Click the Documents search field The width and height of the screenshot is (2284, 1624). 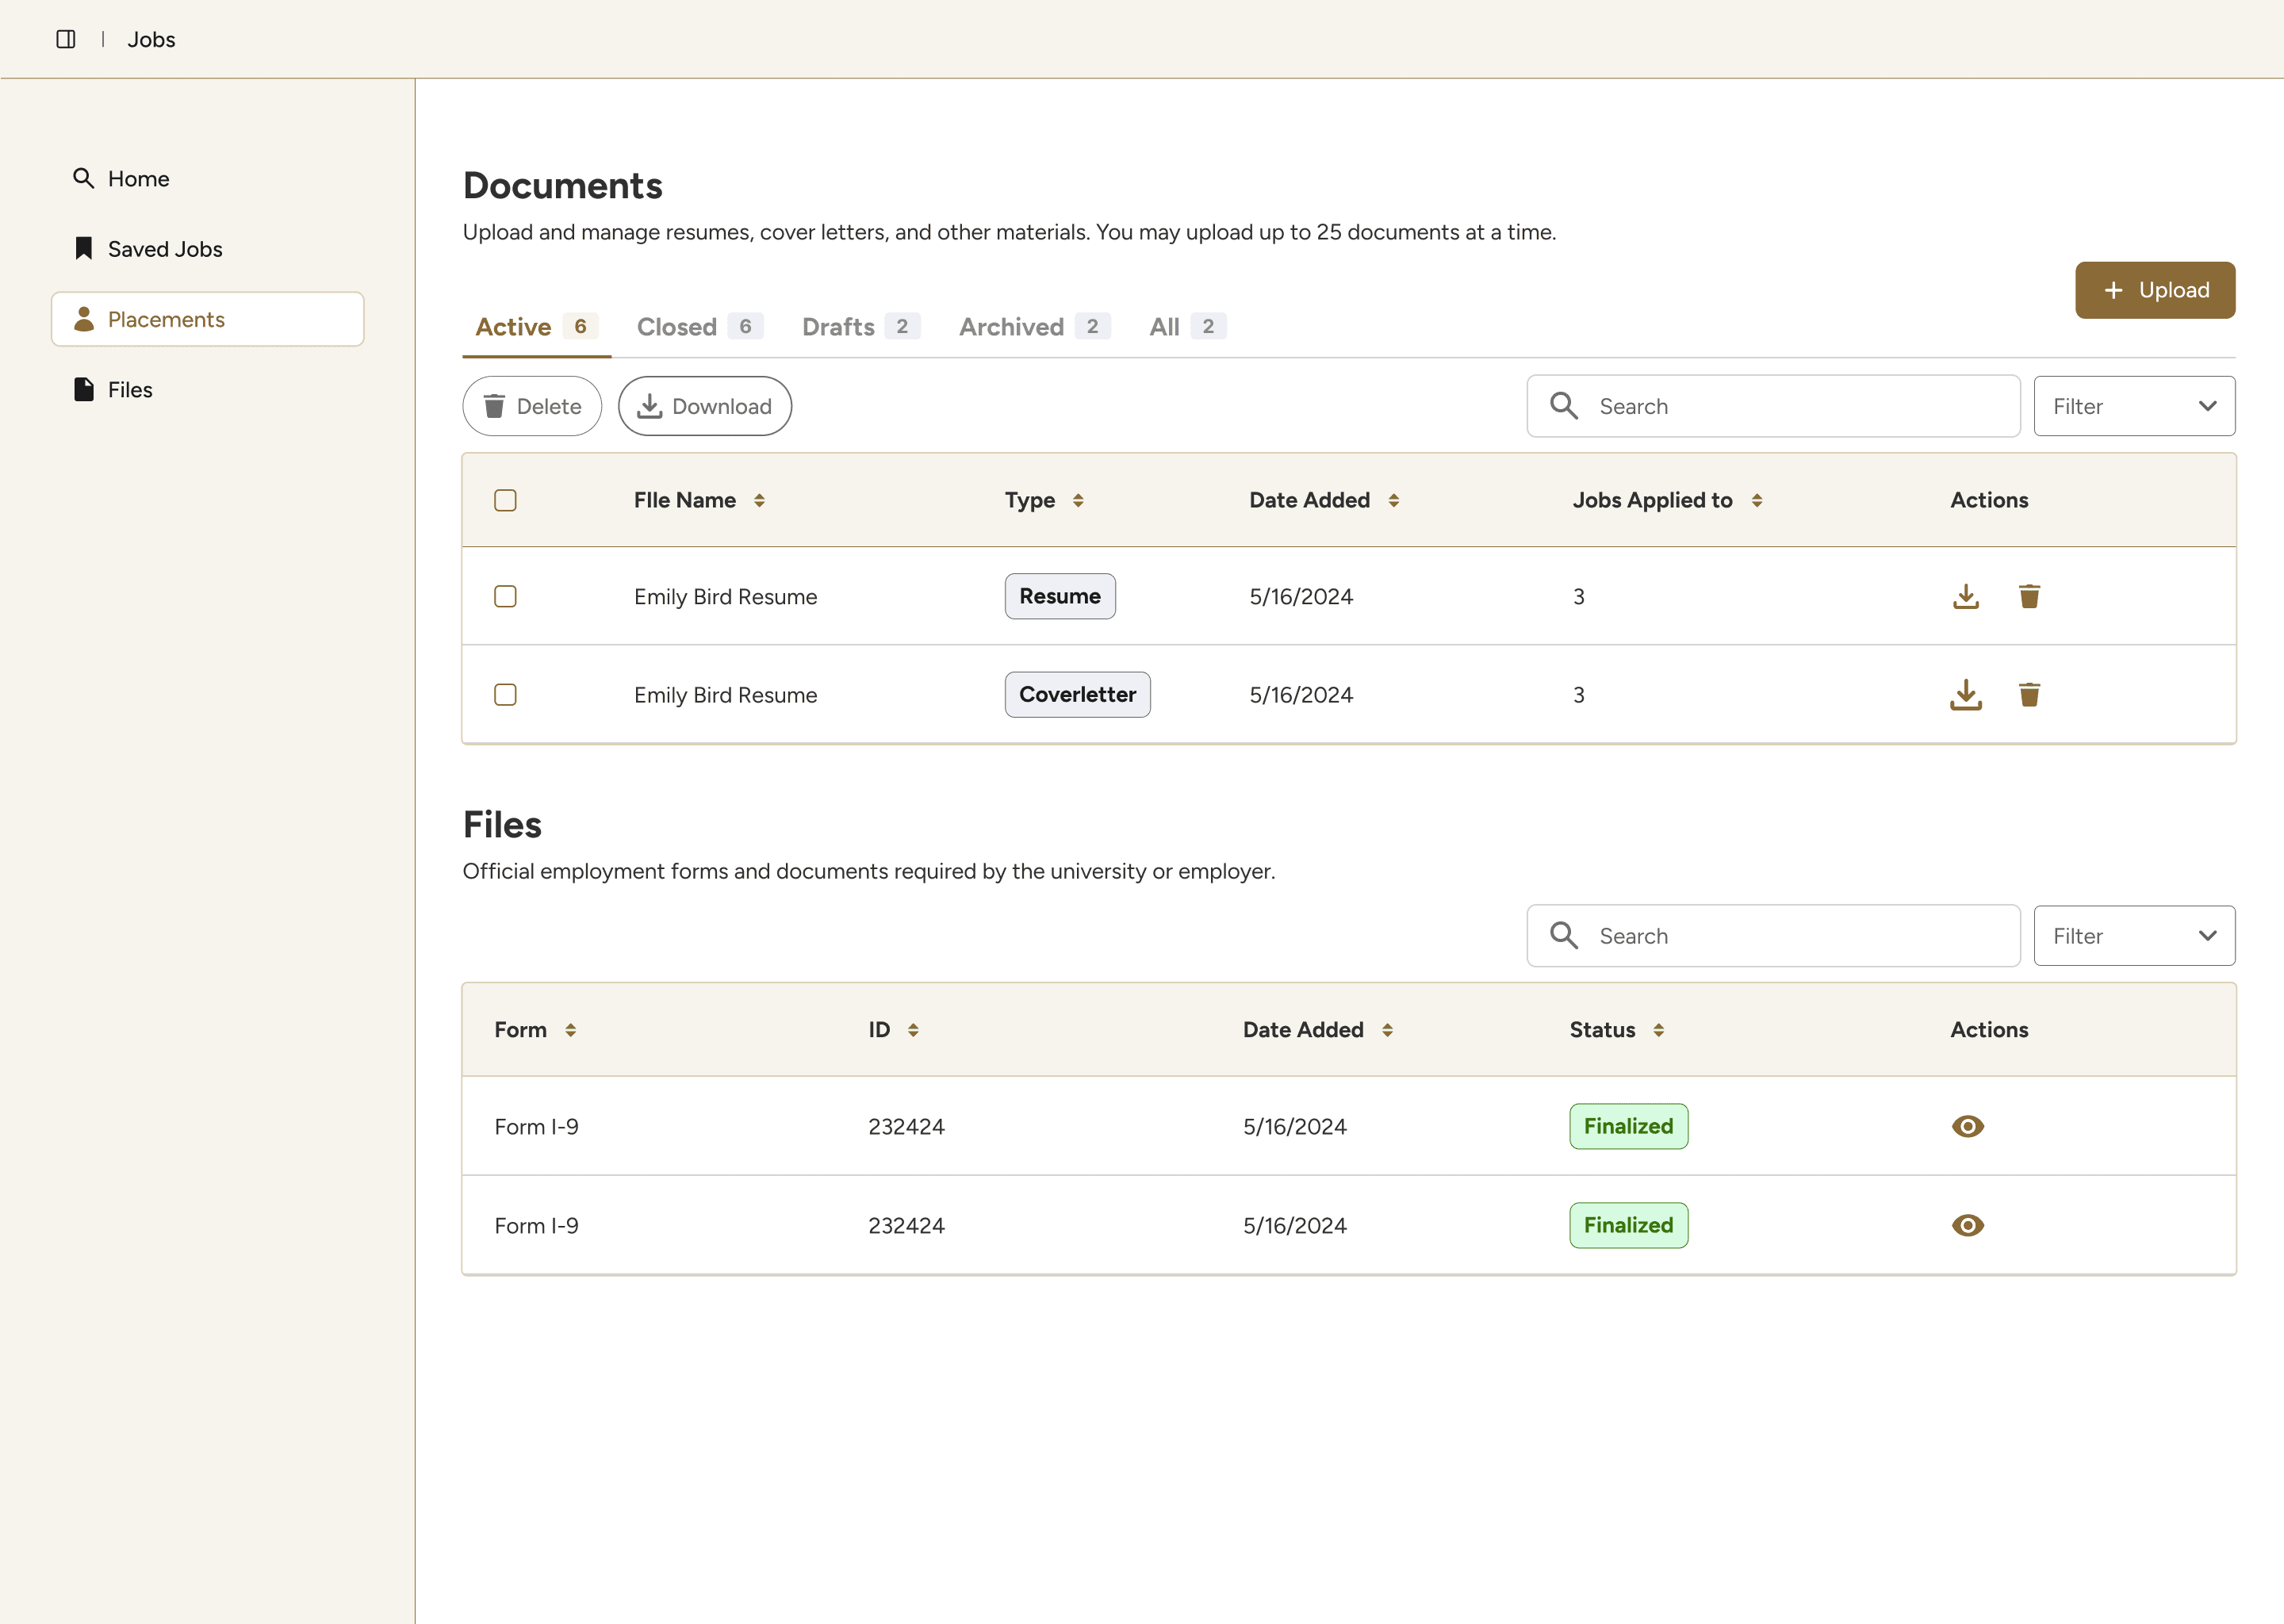click(1790, 406)
